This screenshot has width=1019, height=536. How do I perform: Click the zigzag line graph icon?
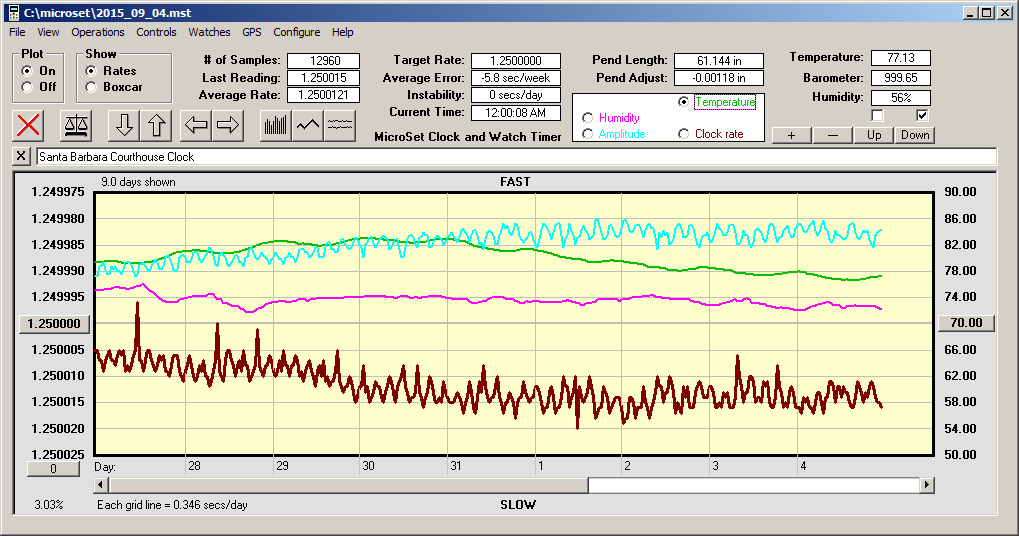(307, 125)
